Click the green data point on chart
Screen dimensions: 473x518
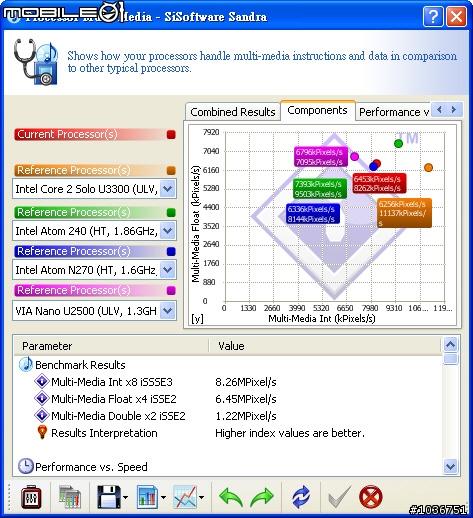398,144
